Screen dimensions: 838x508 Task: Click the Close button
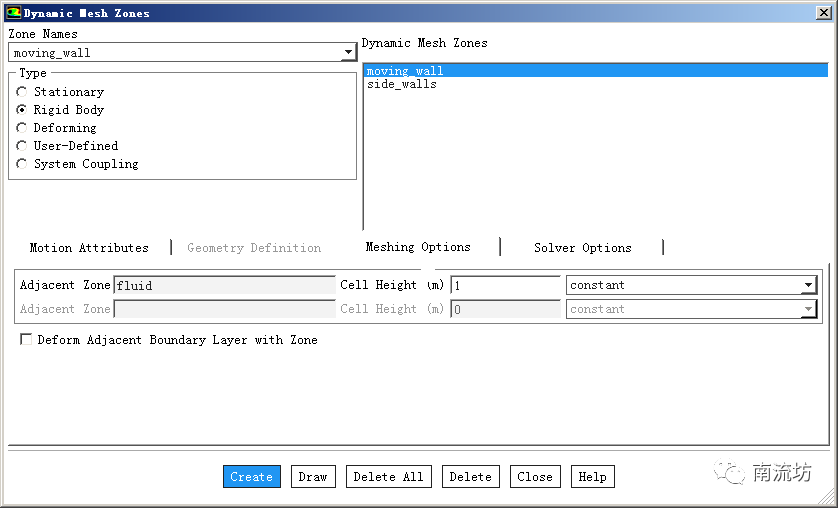[535, 476]
